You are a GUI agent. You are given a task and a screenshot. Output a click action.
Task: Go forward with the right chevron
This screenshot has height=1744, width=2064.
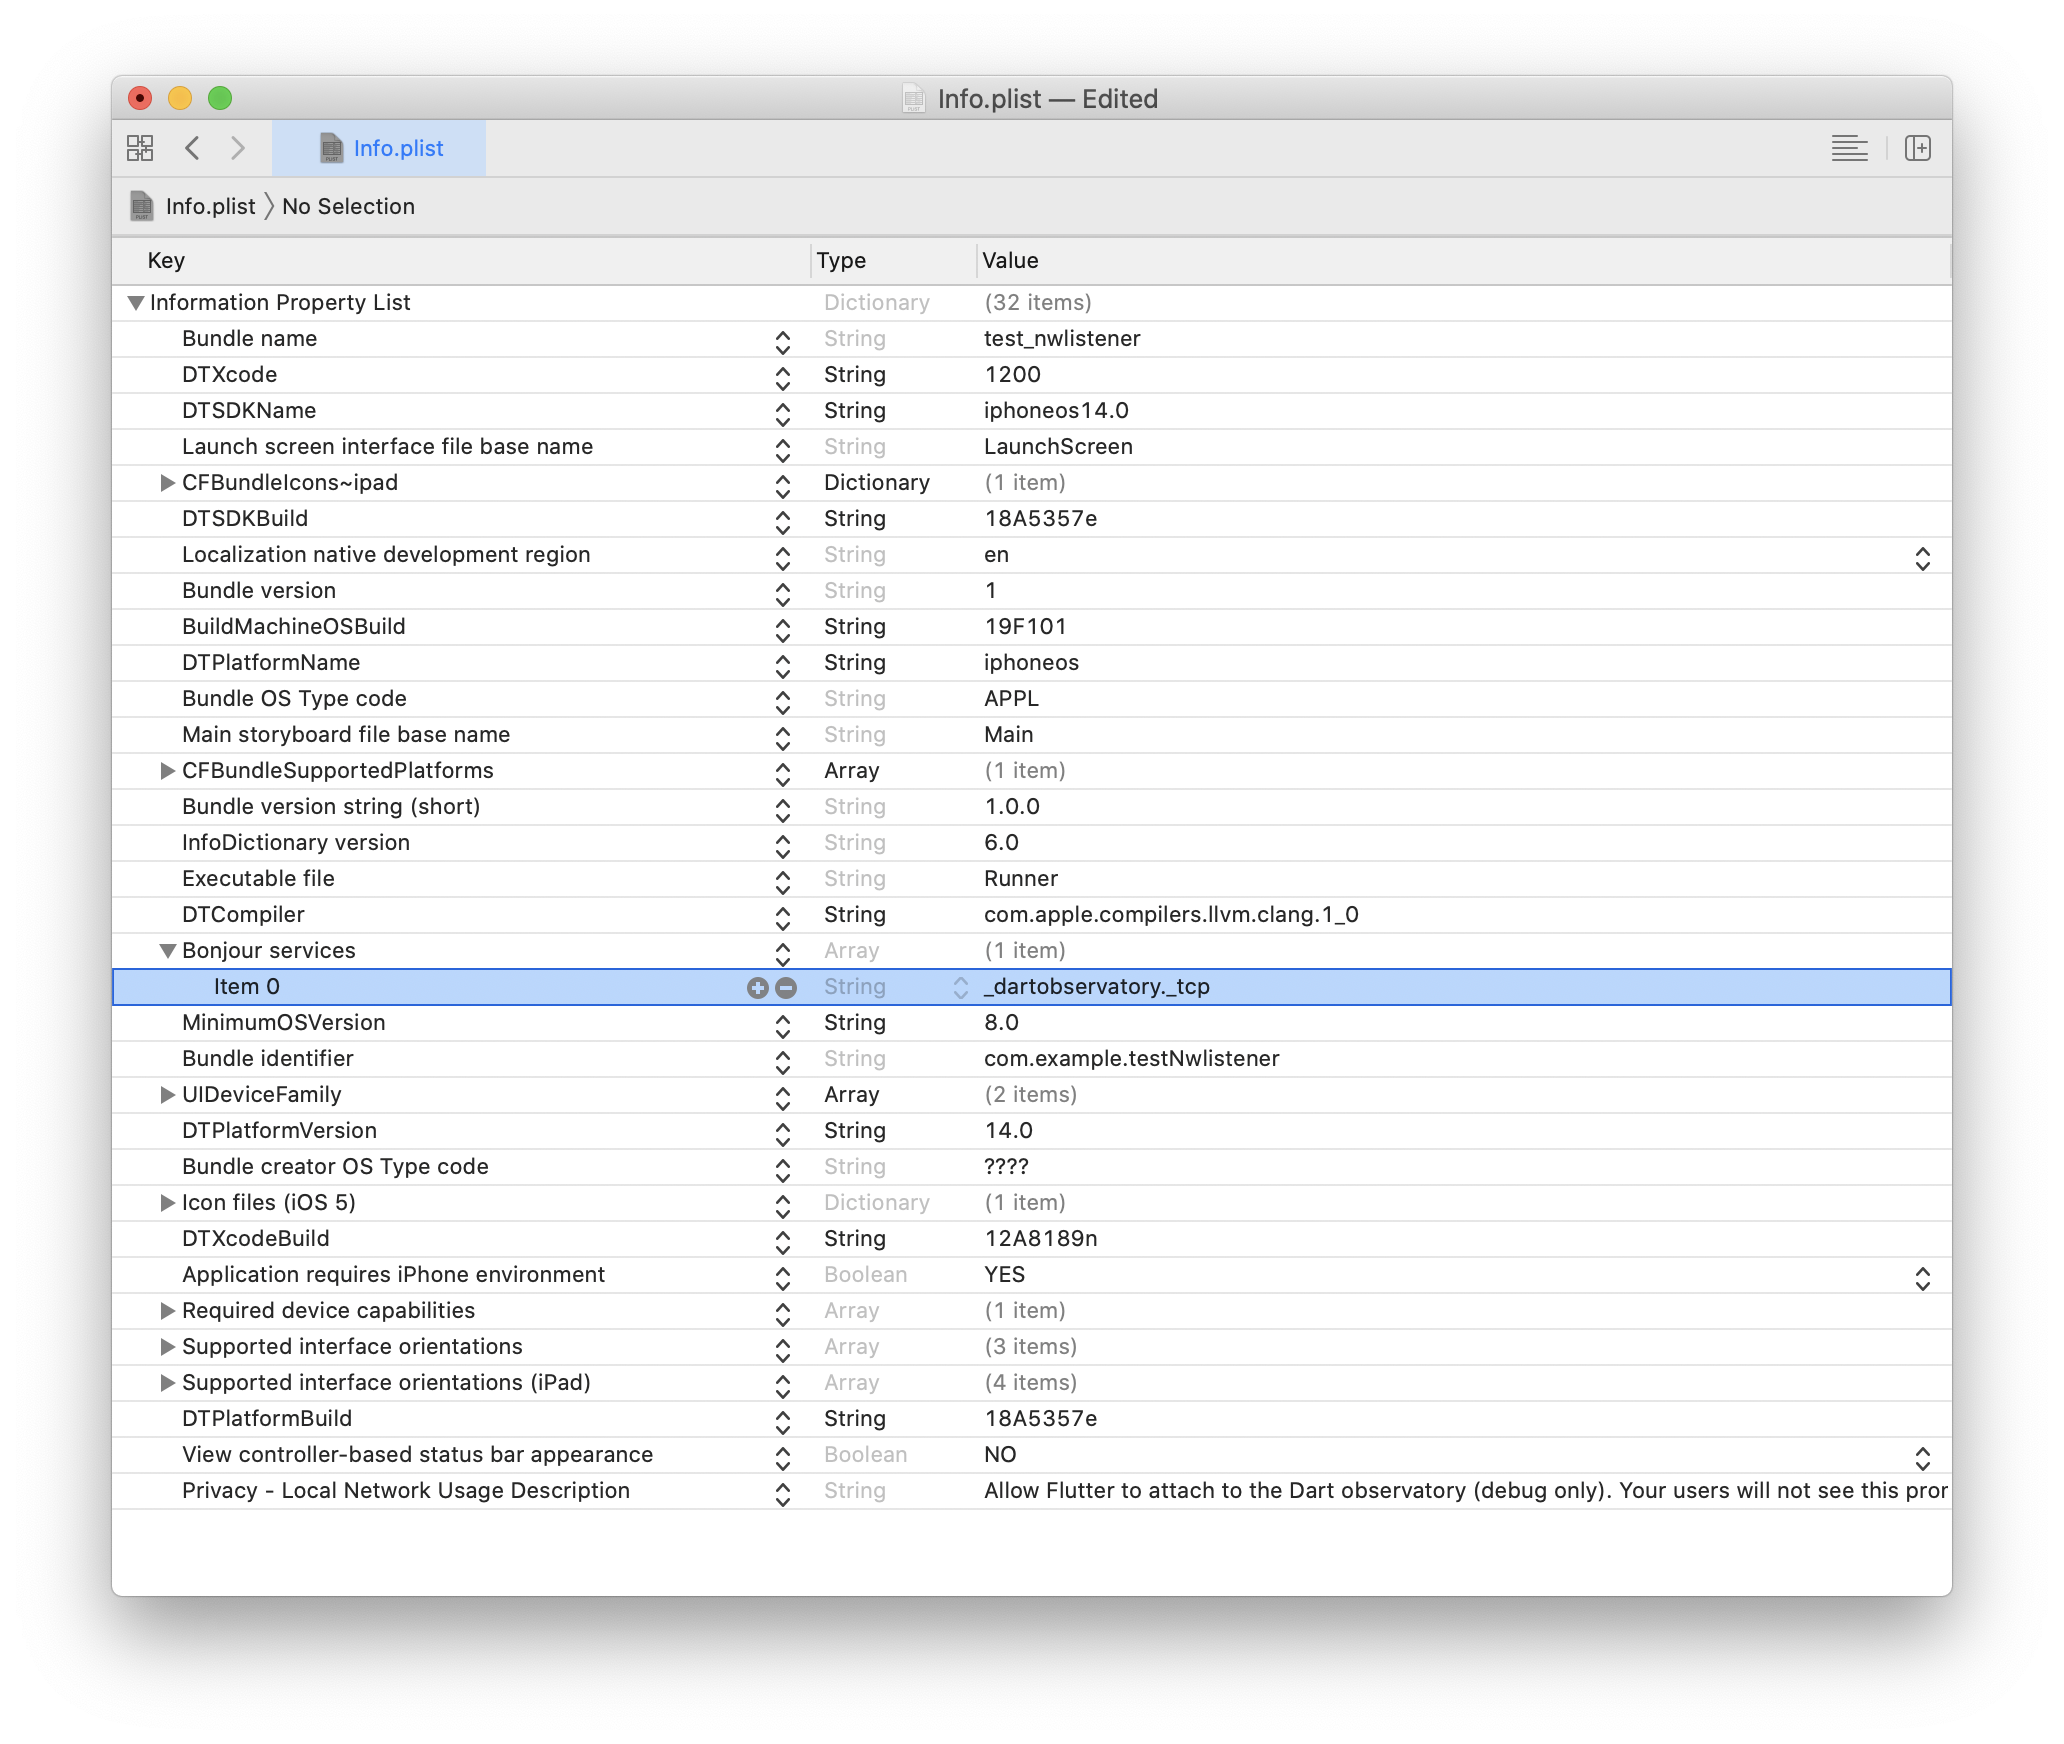[x=237, y=148]
